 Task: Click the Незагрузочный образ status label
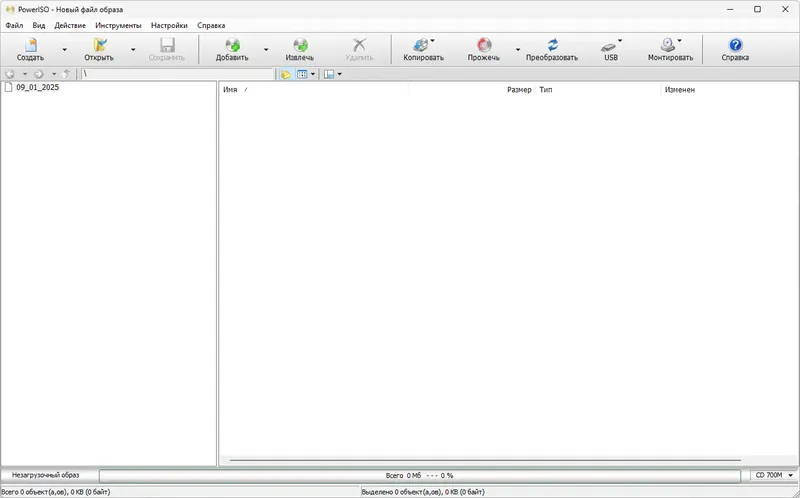(x=46, y=475)
